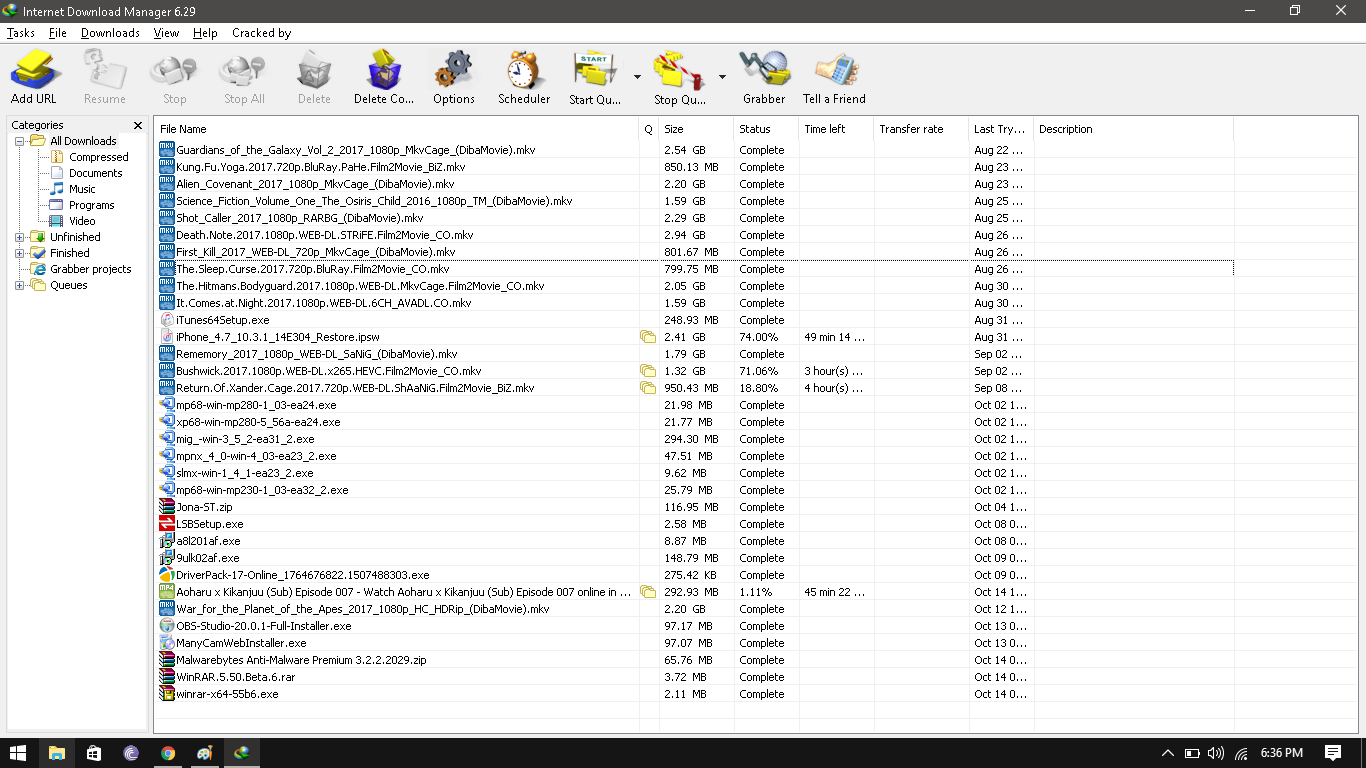Expand the Finished category

pos(17,252)
